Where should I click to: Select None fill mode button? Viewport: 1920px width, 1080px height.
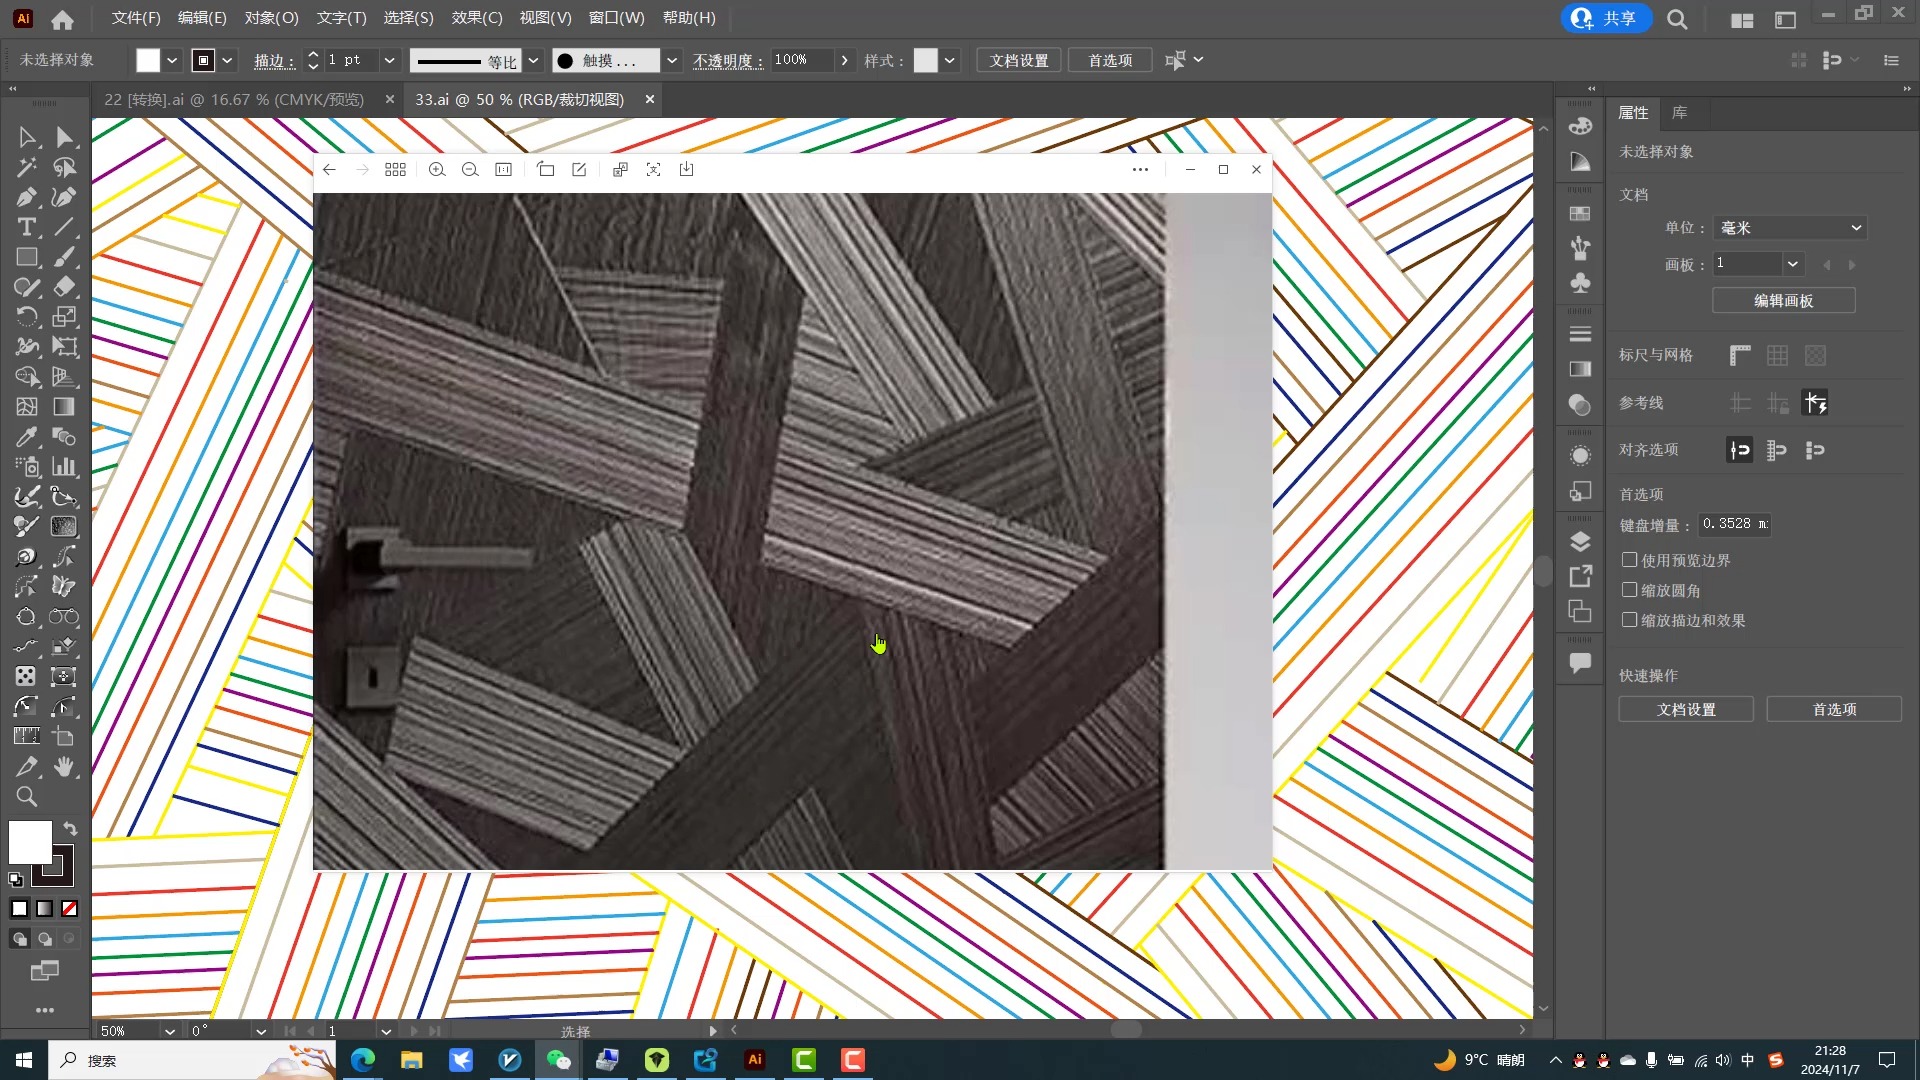(x=70, y=909)
